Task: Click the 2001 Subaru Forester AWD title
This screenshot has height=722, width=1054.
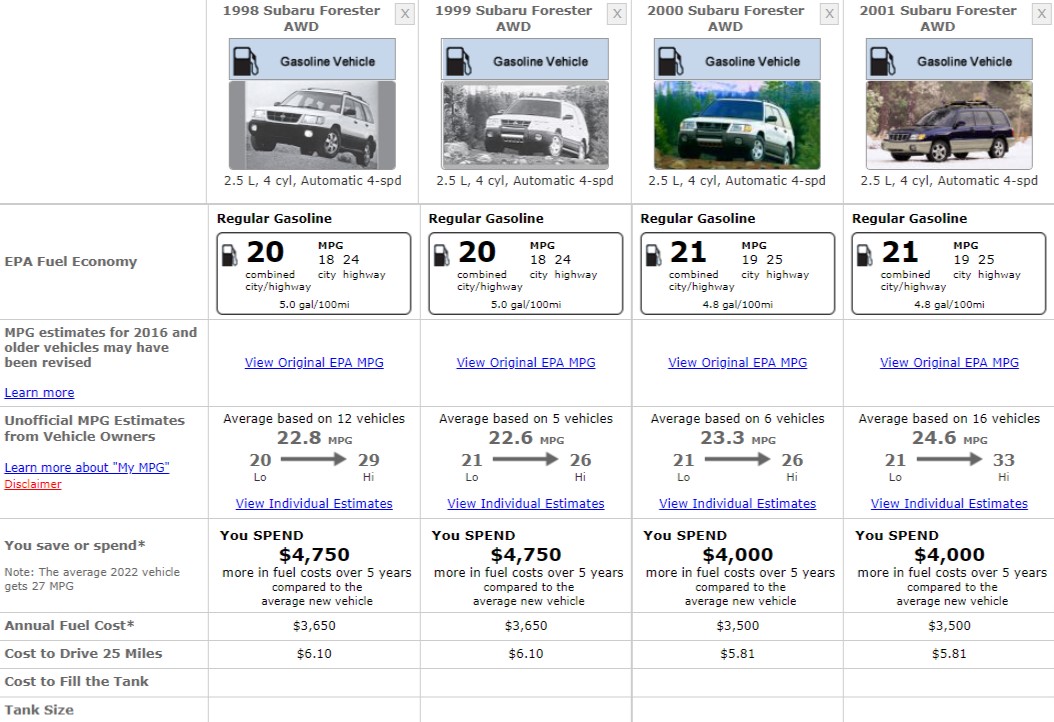Action: [x=938, y=18]
